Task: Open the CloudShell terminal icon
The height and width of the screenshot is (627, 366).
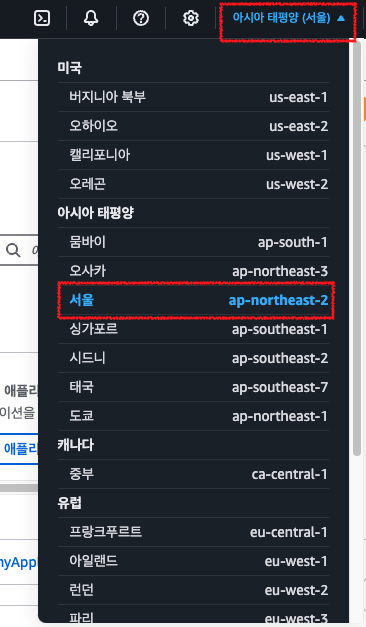Action: [42, 18]
